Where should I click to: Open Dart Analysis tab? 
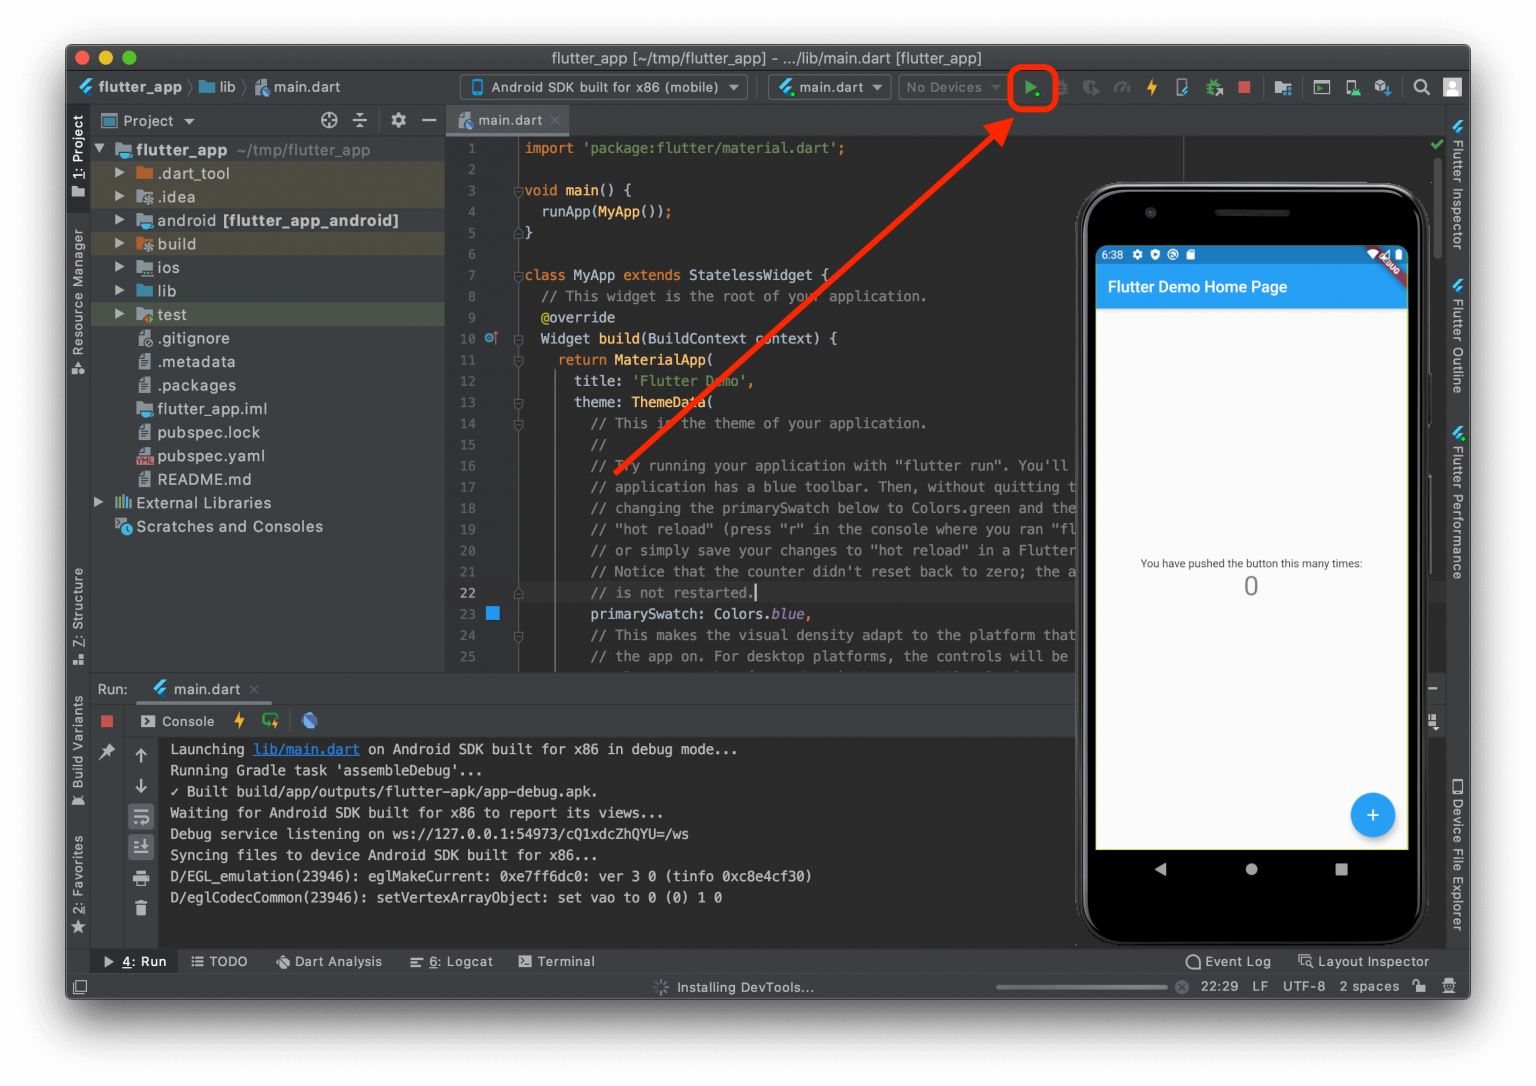(329, 962)
